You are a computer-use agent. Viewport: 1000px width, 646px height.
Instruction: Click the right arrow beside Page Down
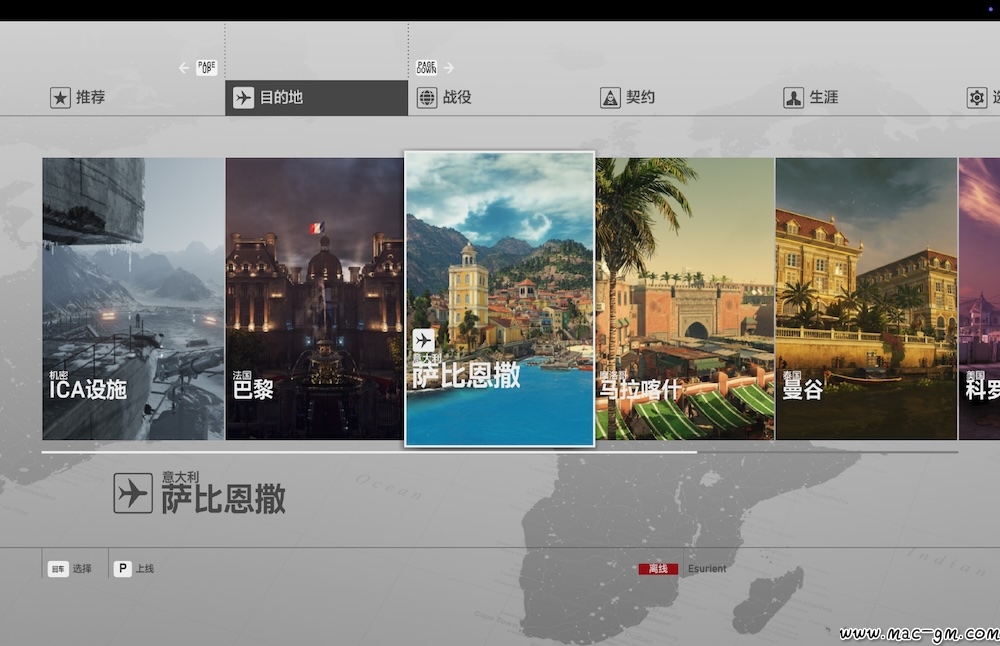click(x=449, y=68)
